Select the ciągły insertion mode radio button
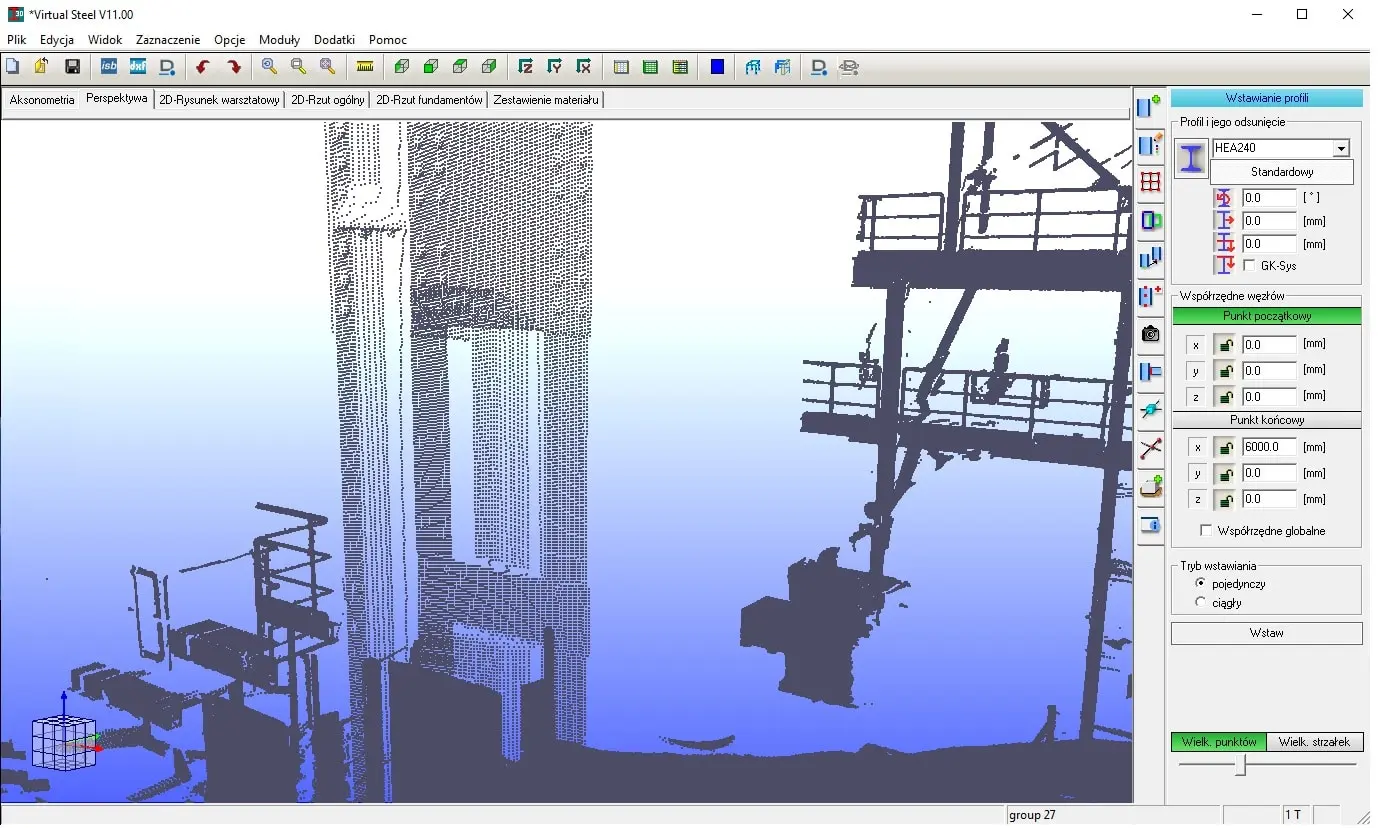Viewport: 1379px width, 828px height. (1201, 603)
